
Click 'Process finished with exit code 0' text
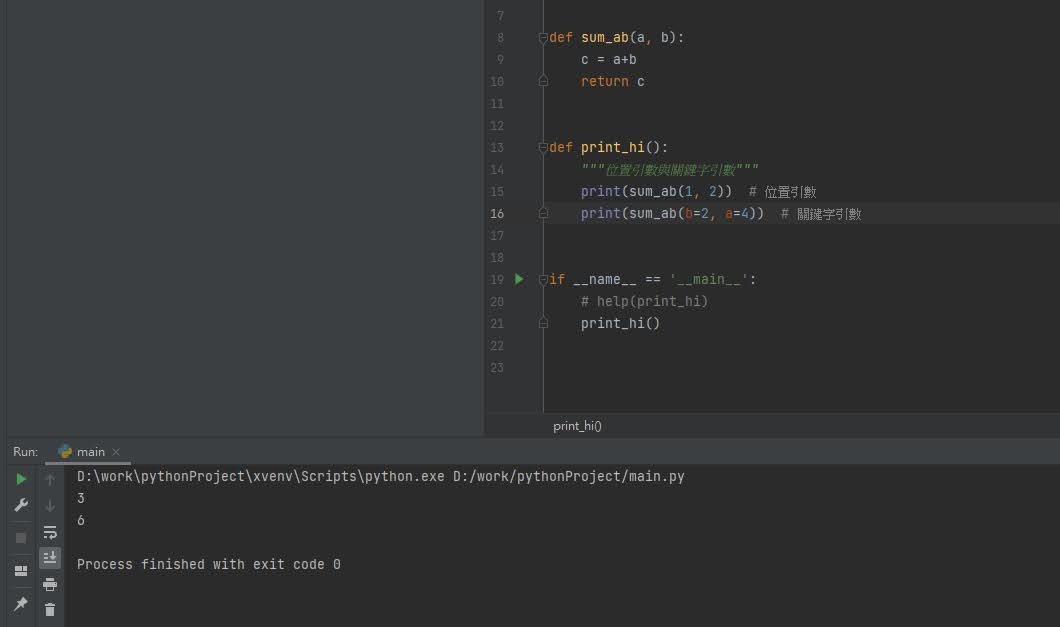pos(208,565)
